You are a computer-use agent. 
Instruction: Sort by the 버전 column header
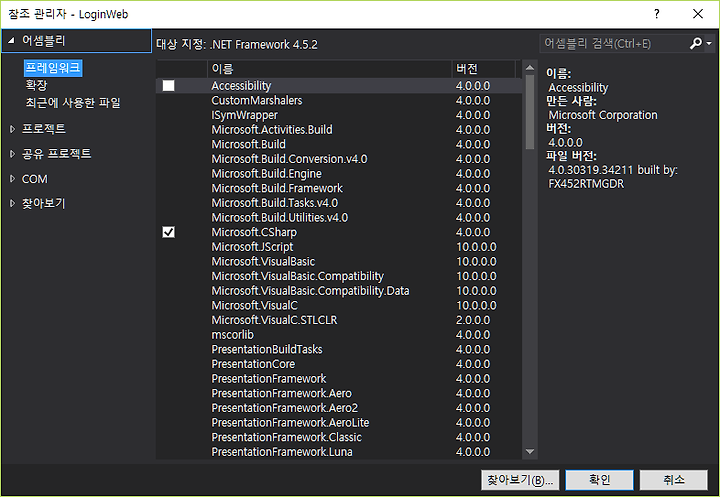[x=484, y=69]
